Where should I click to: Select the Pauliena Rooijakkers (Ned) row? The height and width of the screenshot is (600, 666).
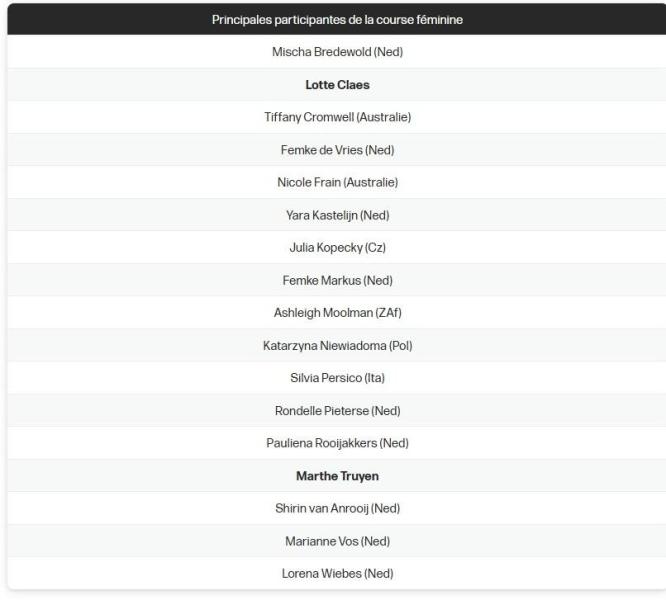click(x=337, y=443)
